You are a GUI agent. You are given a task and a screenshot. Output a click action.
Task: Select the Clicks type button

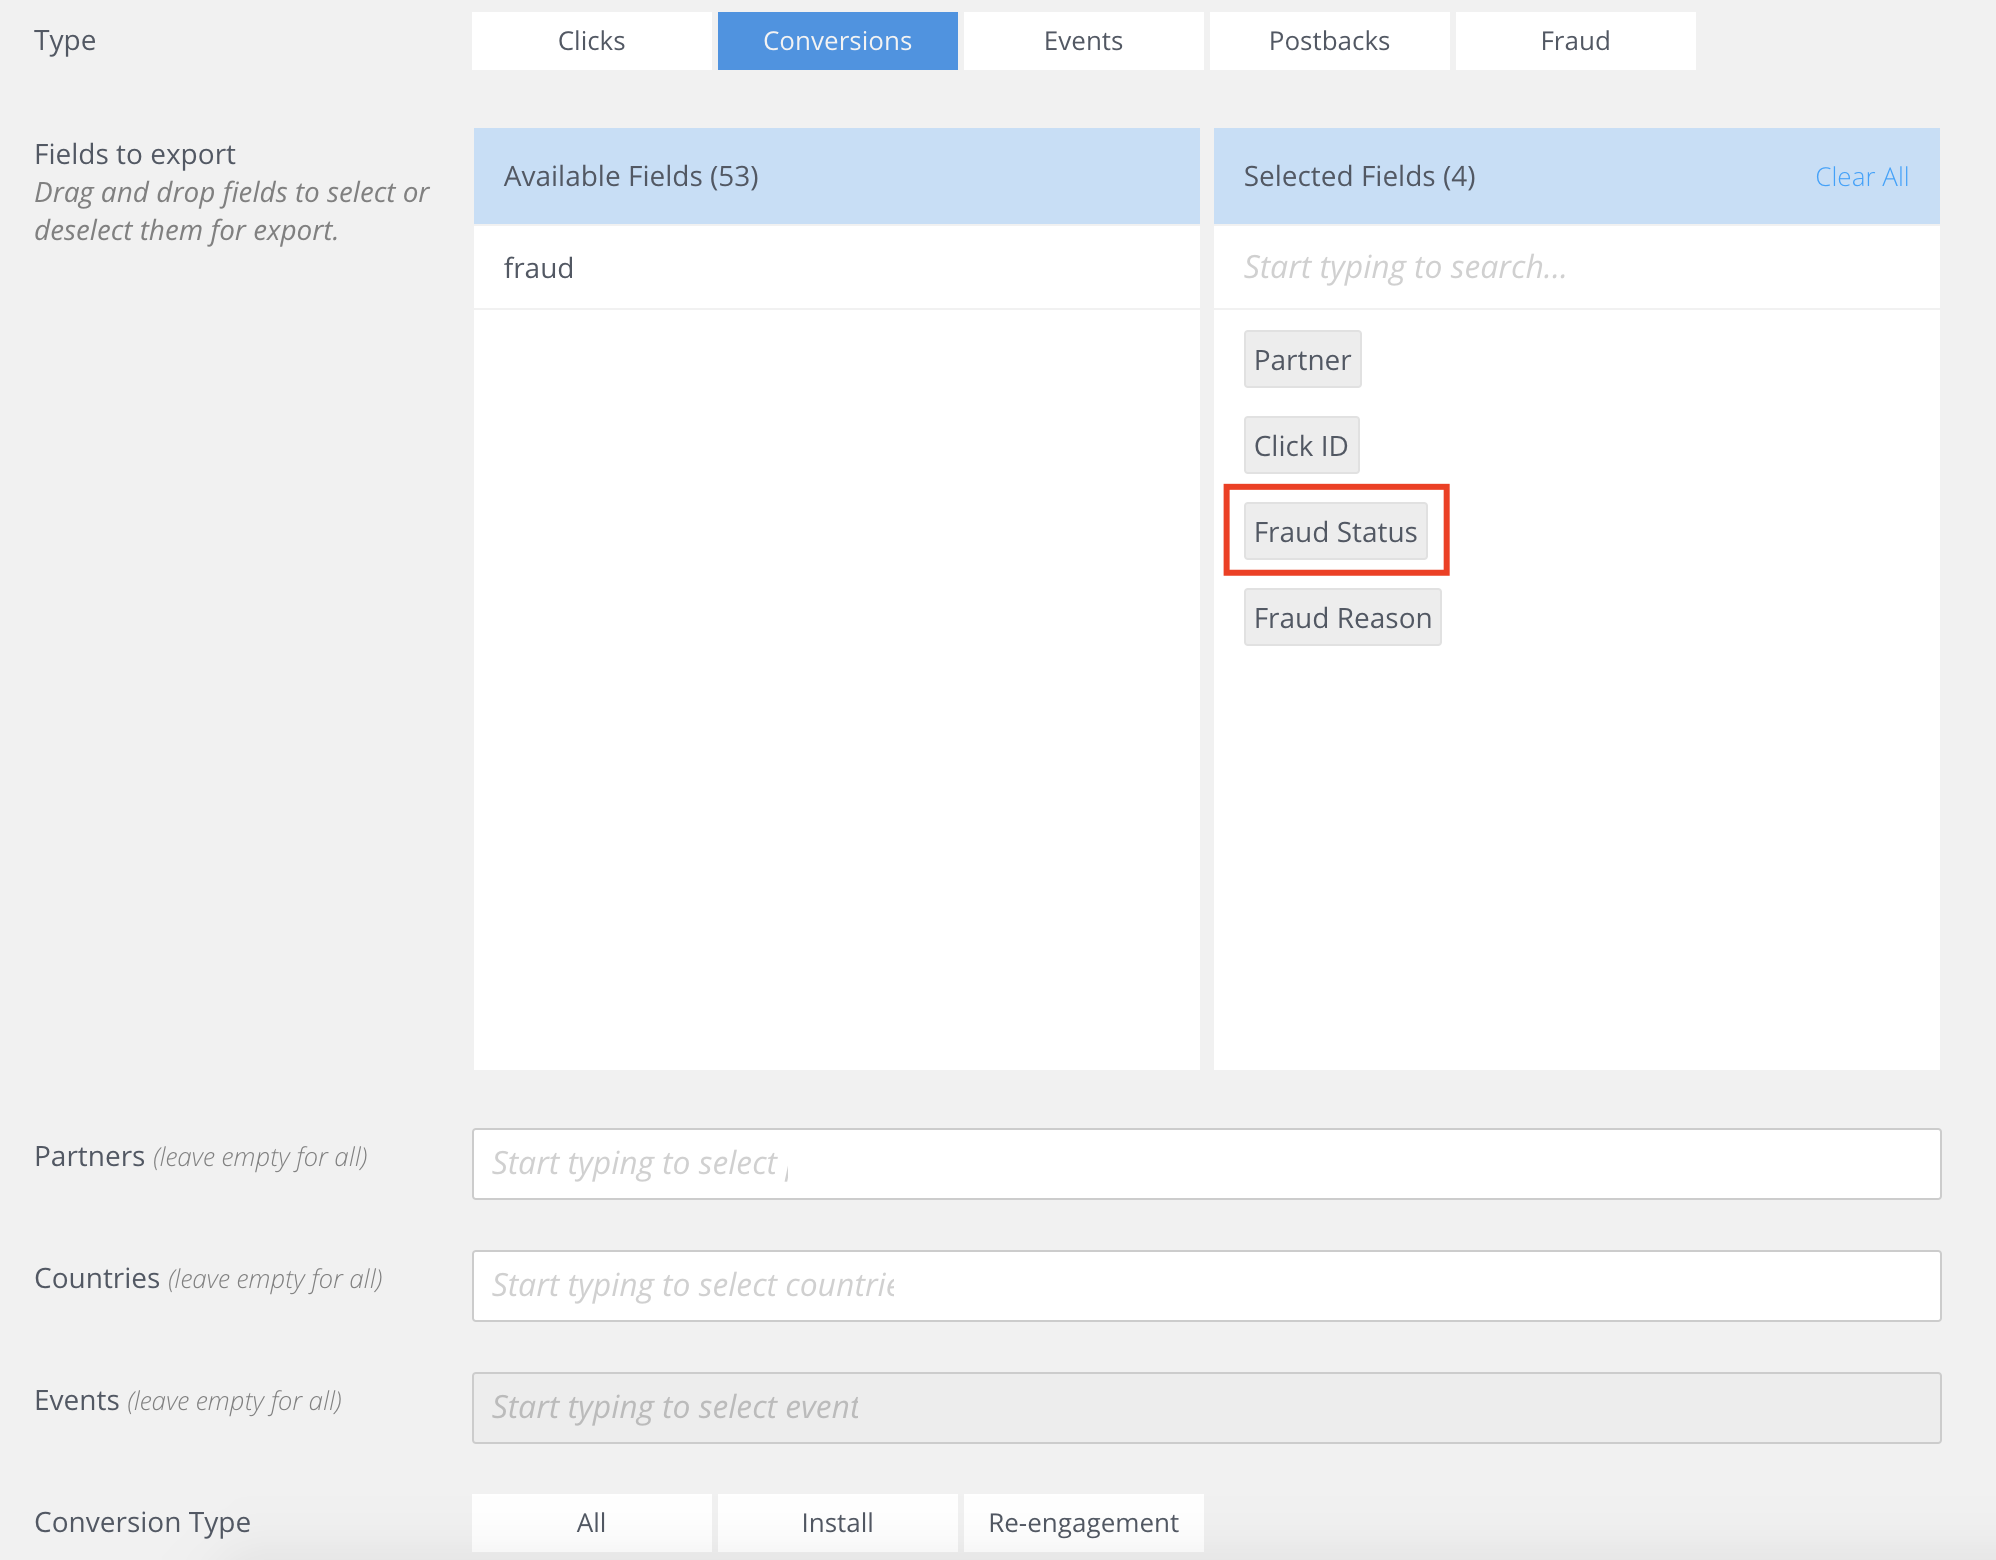(591, 41)
